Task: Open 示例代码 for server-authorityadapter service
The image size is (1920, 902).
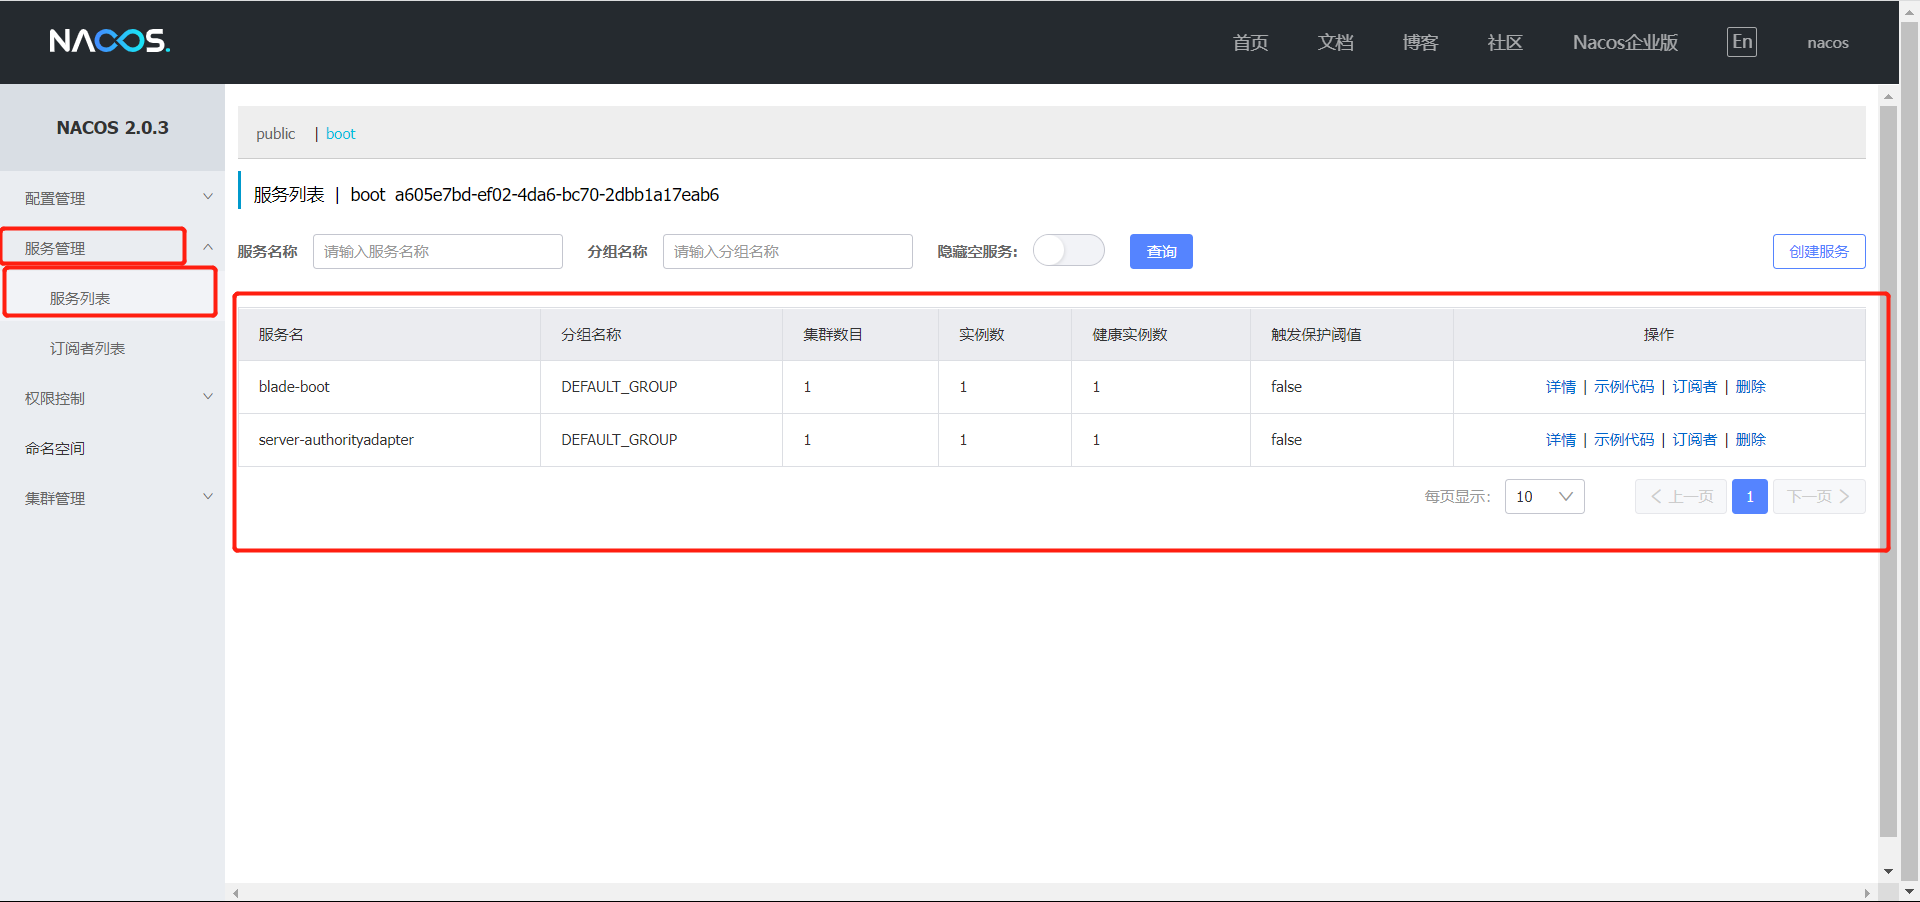Action: 1624,439
